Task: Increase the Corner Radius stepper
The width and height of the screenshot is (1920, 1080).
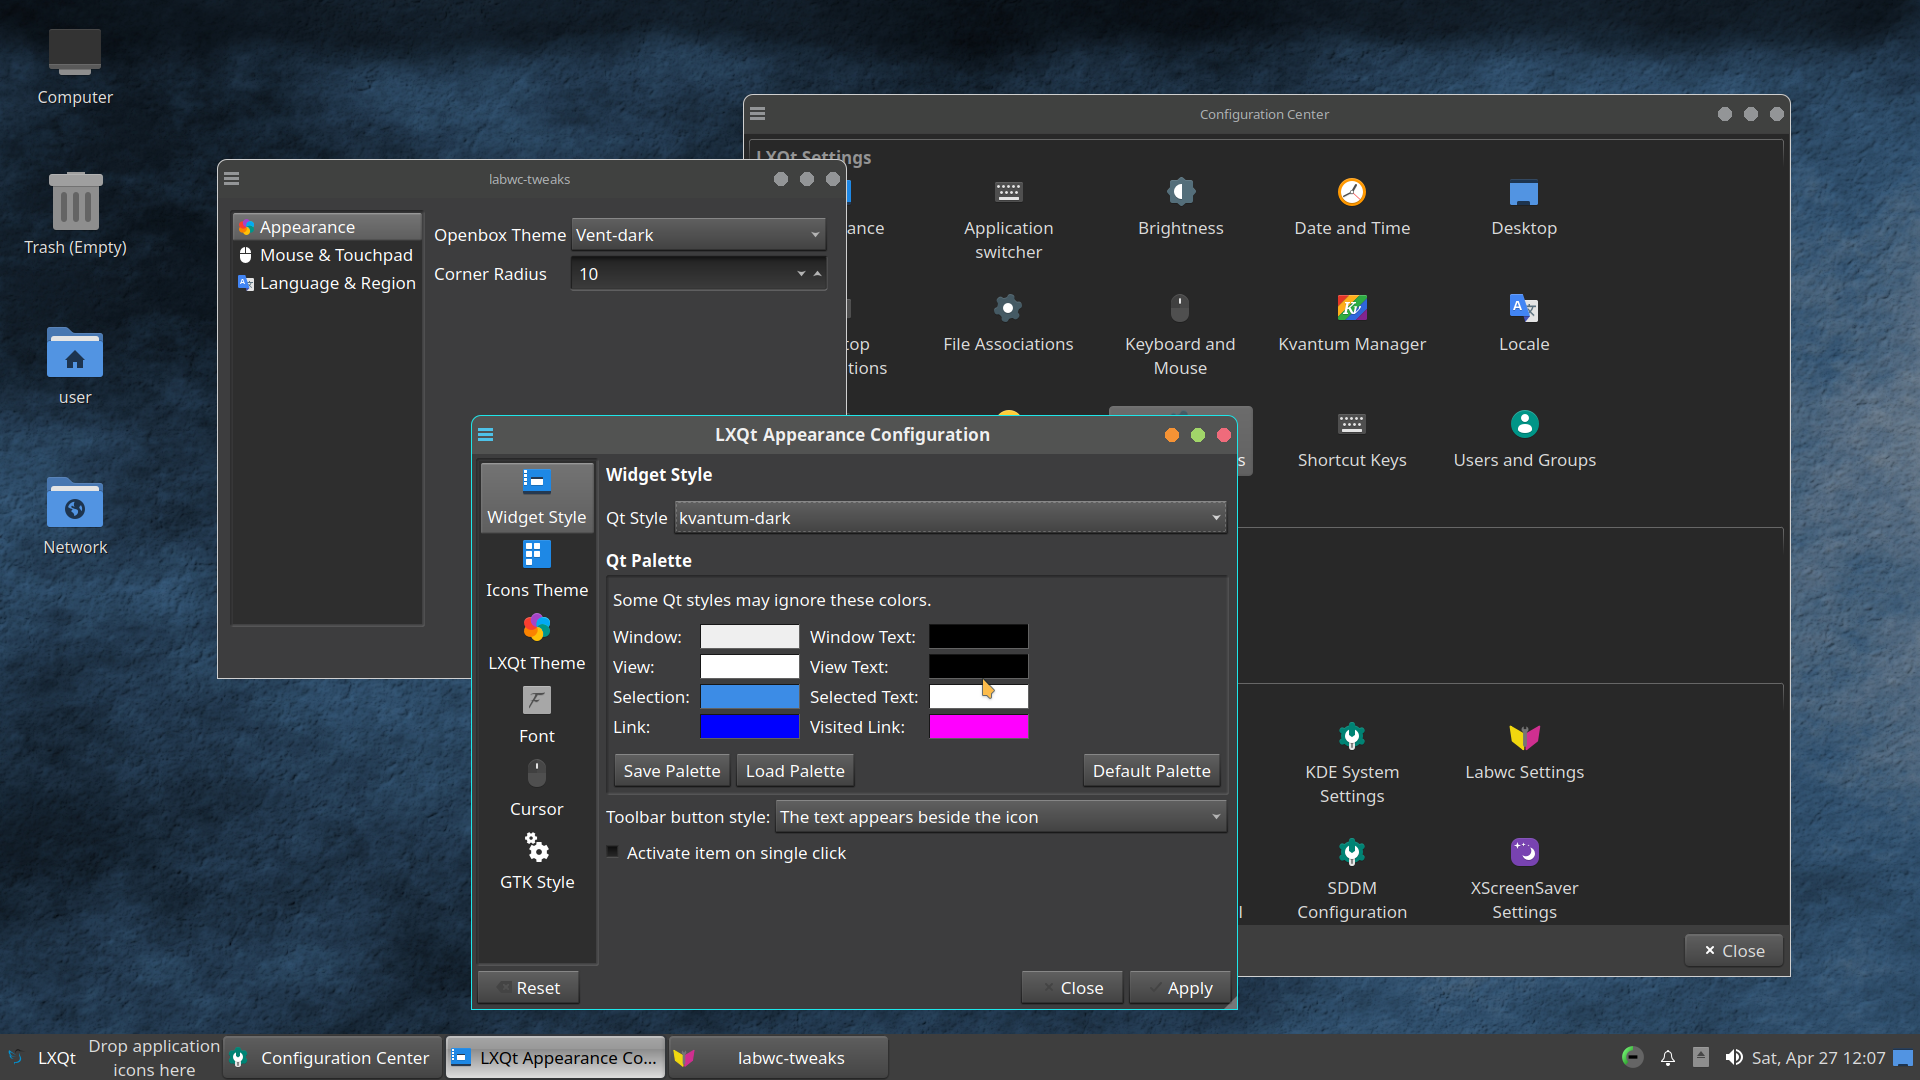Action: coord(817,273)
